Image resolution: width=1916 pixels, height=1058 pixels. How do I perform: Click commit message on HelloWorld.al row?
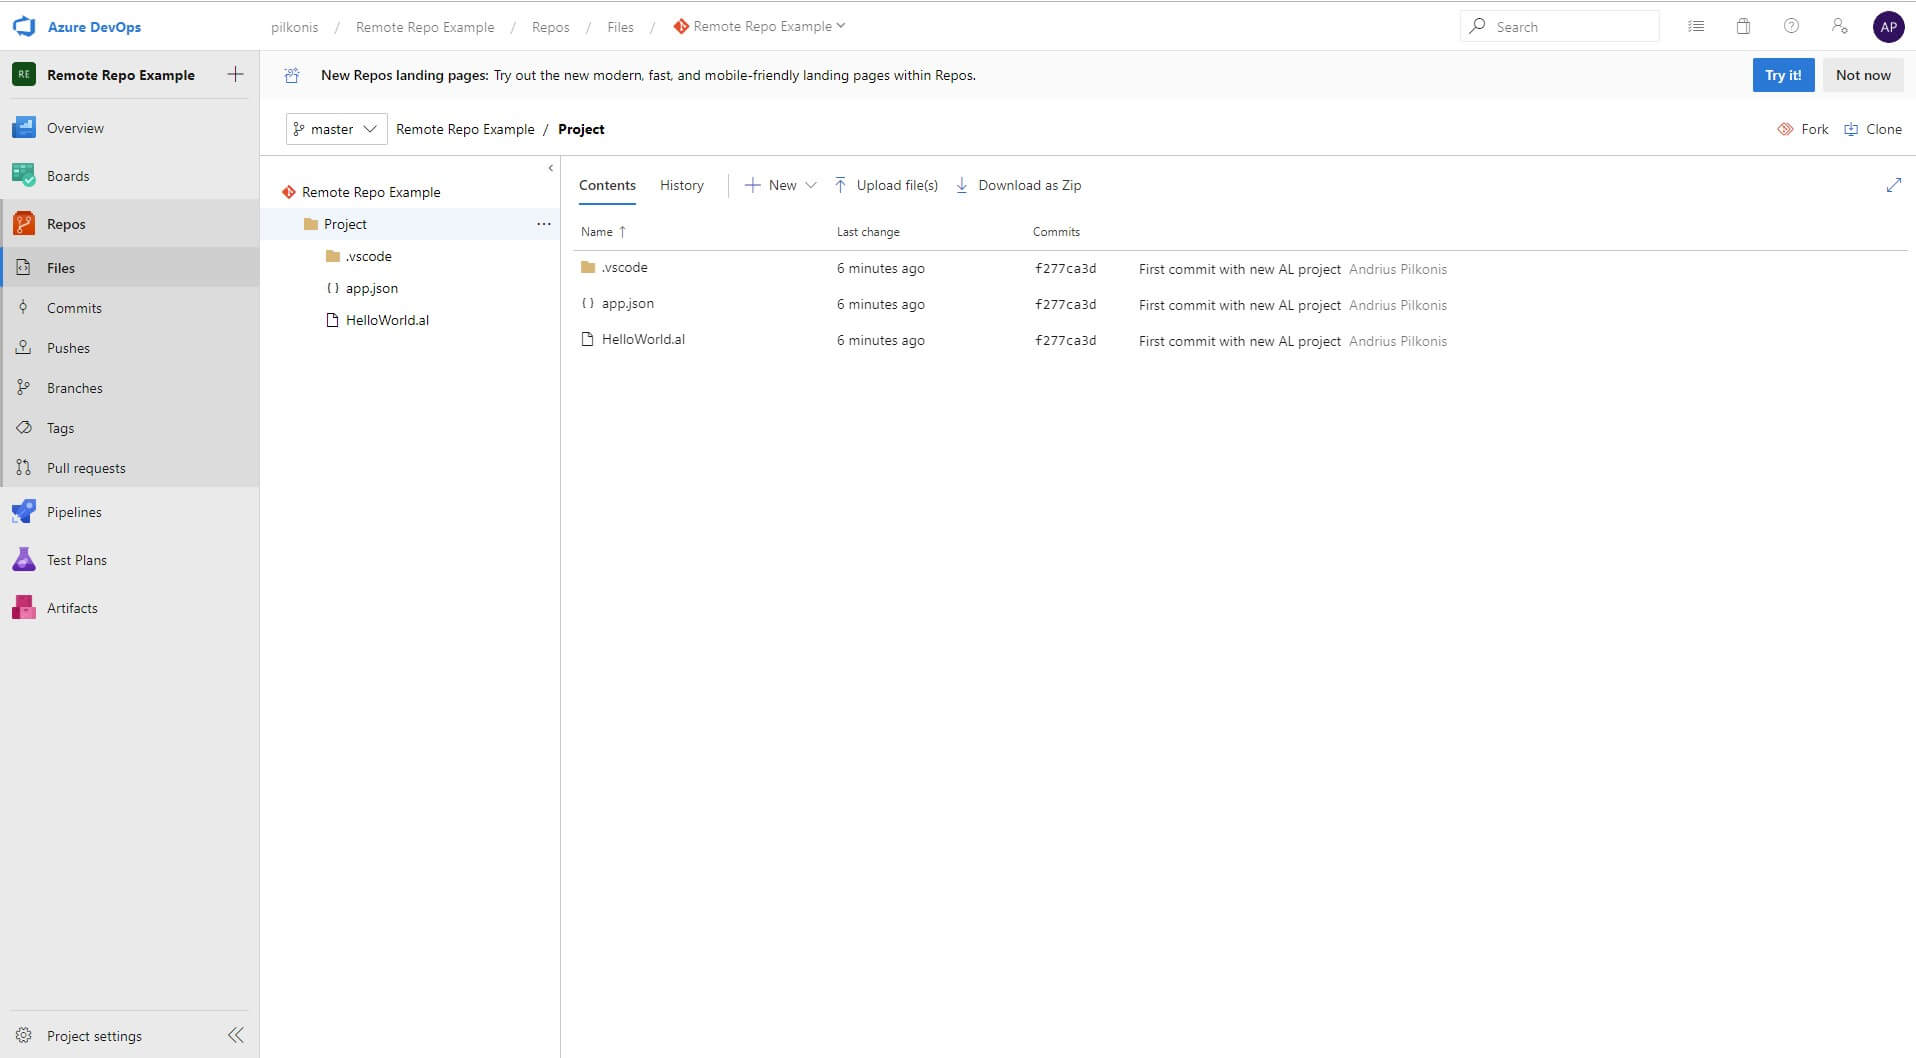(x=1239, y=341)
